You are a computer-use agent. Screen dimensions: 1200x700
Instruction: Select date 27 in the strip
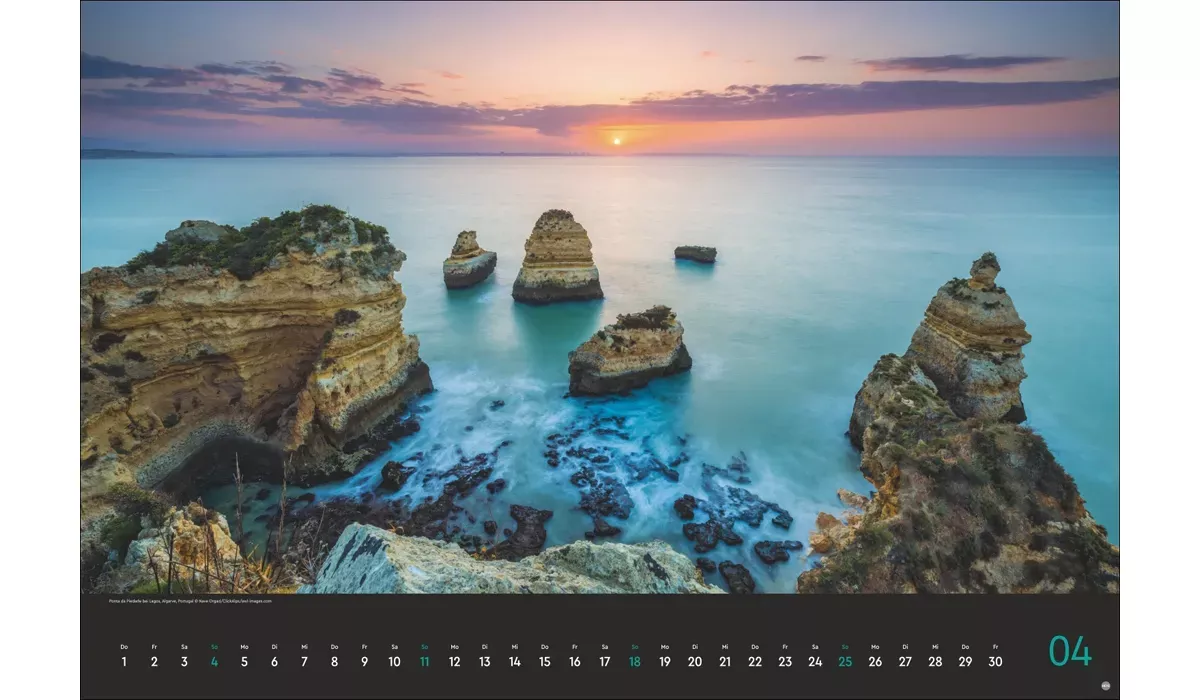point(905,661)
